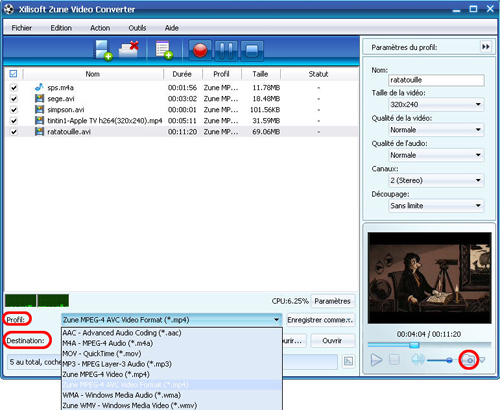This screenshot has width=500, height=410.
Task: Click the add profile list icon
Action: (x=164, y=50)
